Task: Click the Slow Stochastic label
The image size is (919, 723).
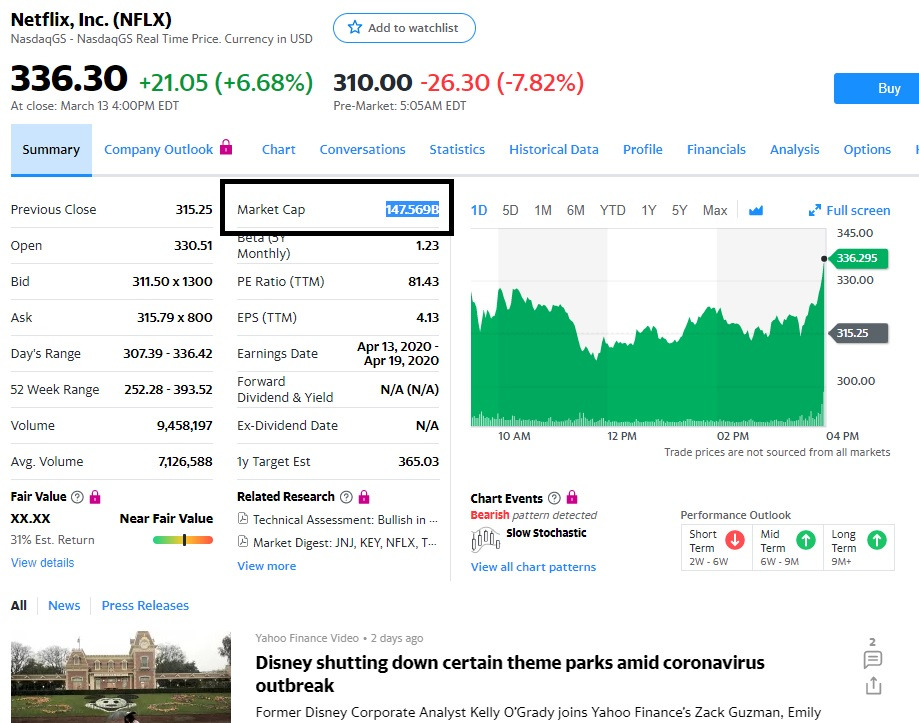Action: [546, 533]
